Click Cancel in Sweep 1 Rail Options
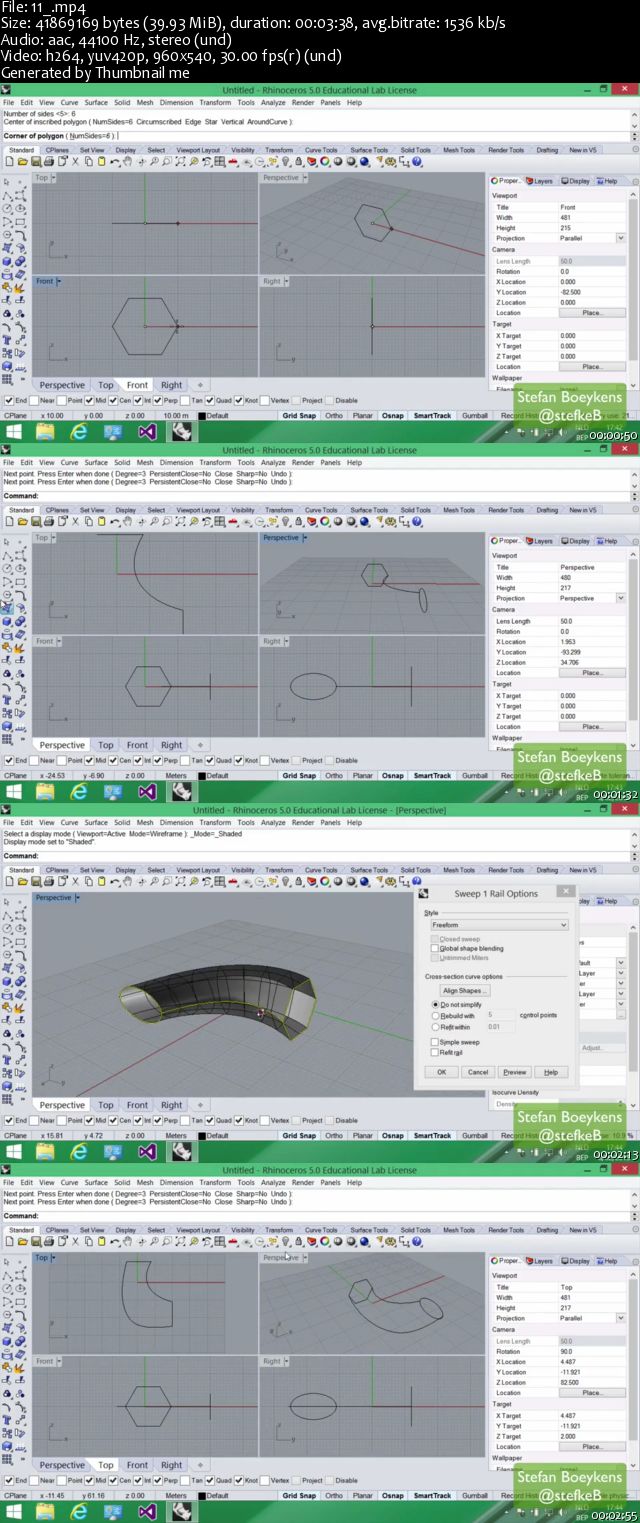The height and width of the screenshot is (1523, 640). [477, 1071]
